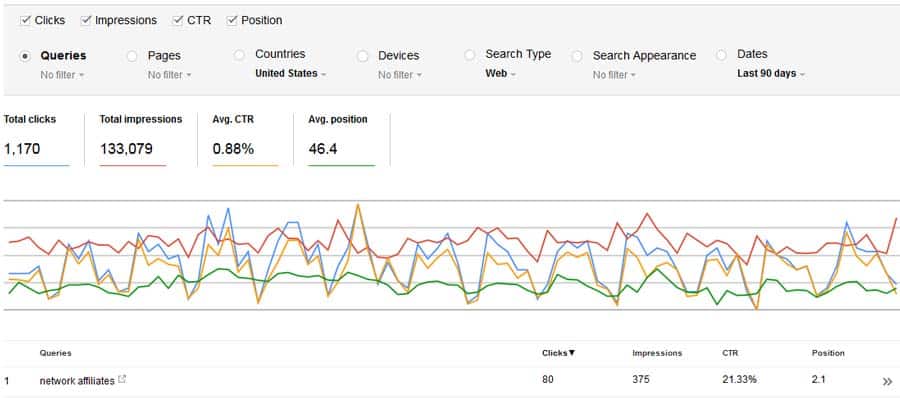900x398 pixels.
Task: Select the Search Type radio button
Action: pyautogui.click(x=470, y=55)
